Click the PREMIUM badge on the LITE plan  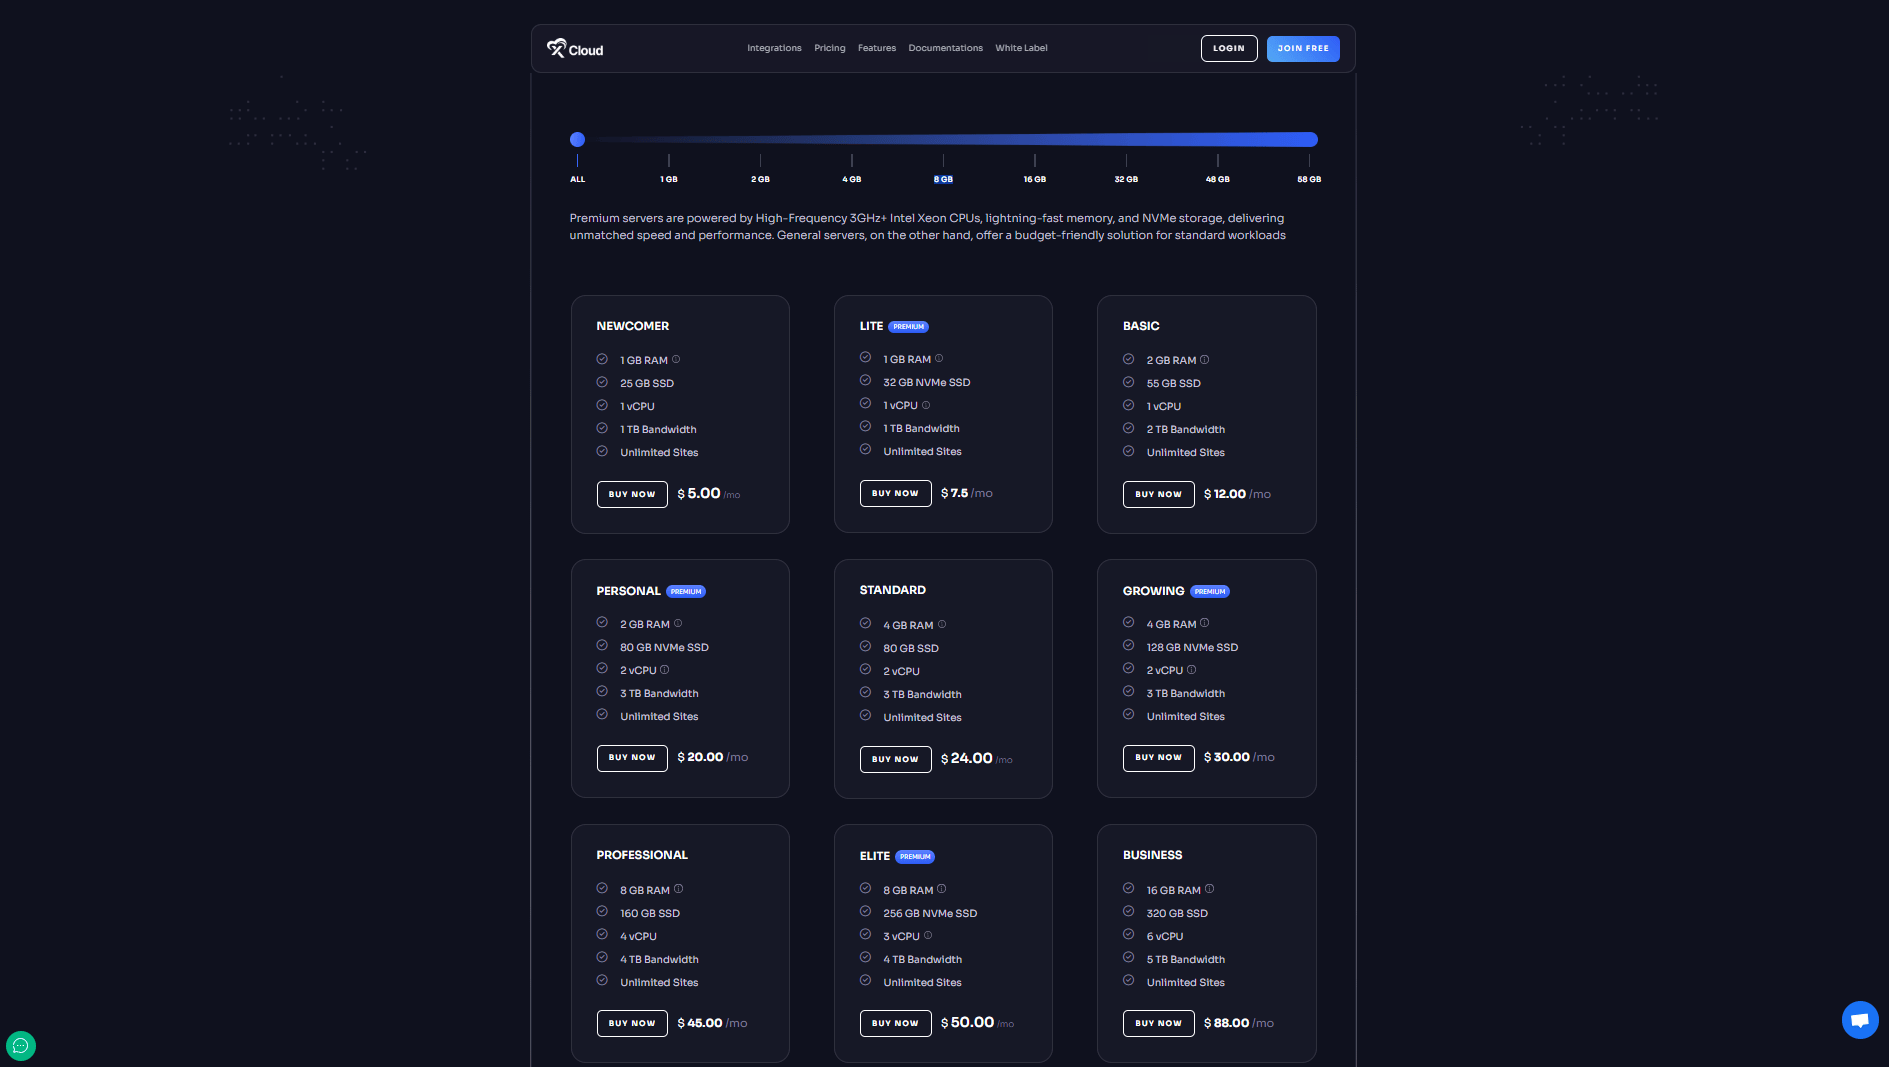pos(908,326)
